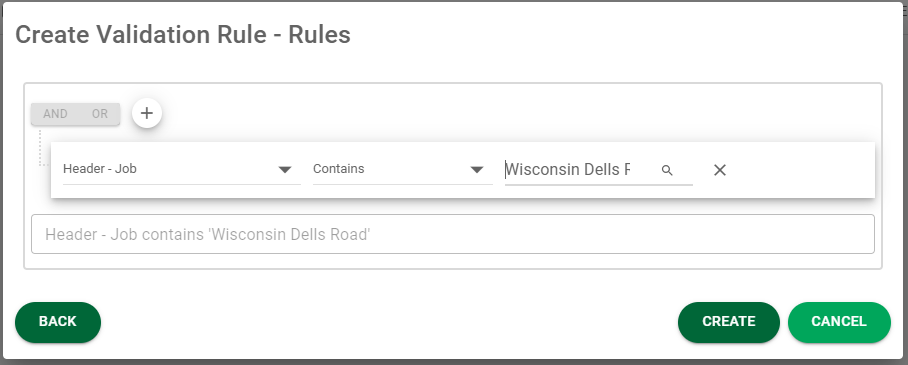Focus the Wisconsin Dells value input

(x=579, y=170)
